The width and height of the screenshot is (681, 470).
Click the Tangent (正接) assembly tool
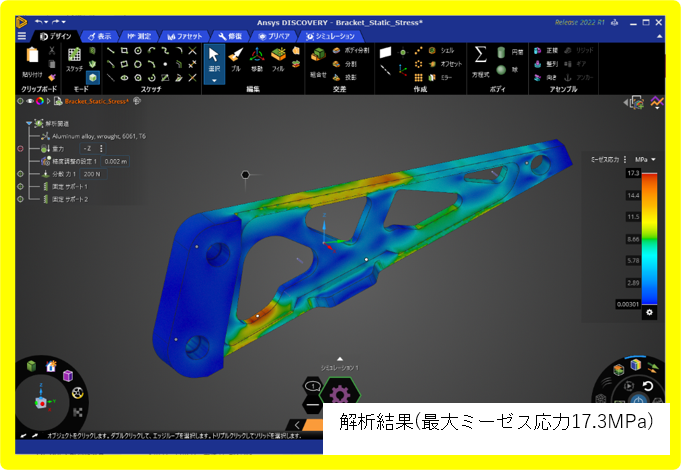coord(545,50)
